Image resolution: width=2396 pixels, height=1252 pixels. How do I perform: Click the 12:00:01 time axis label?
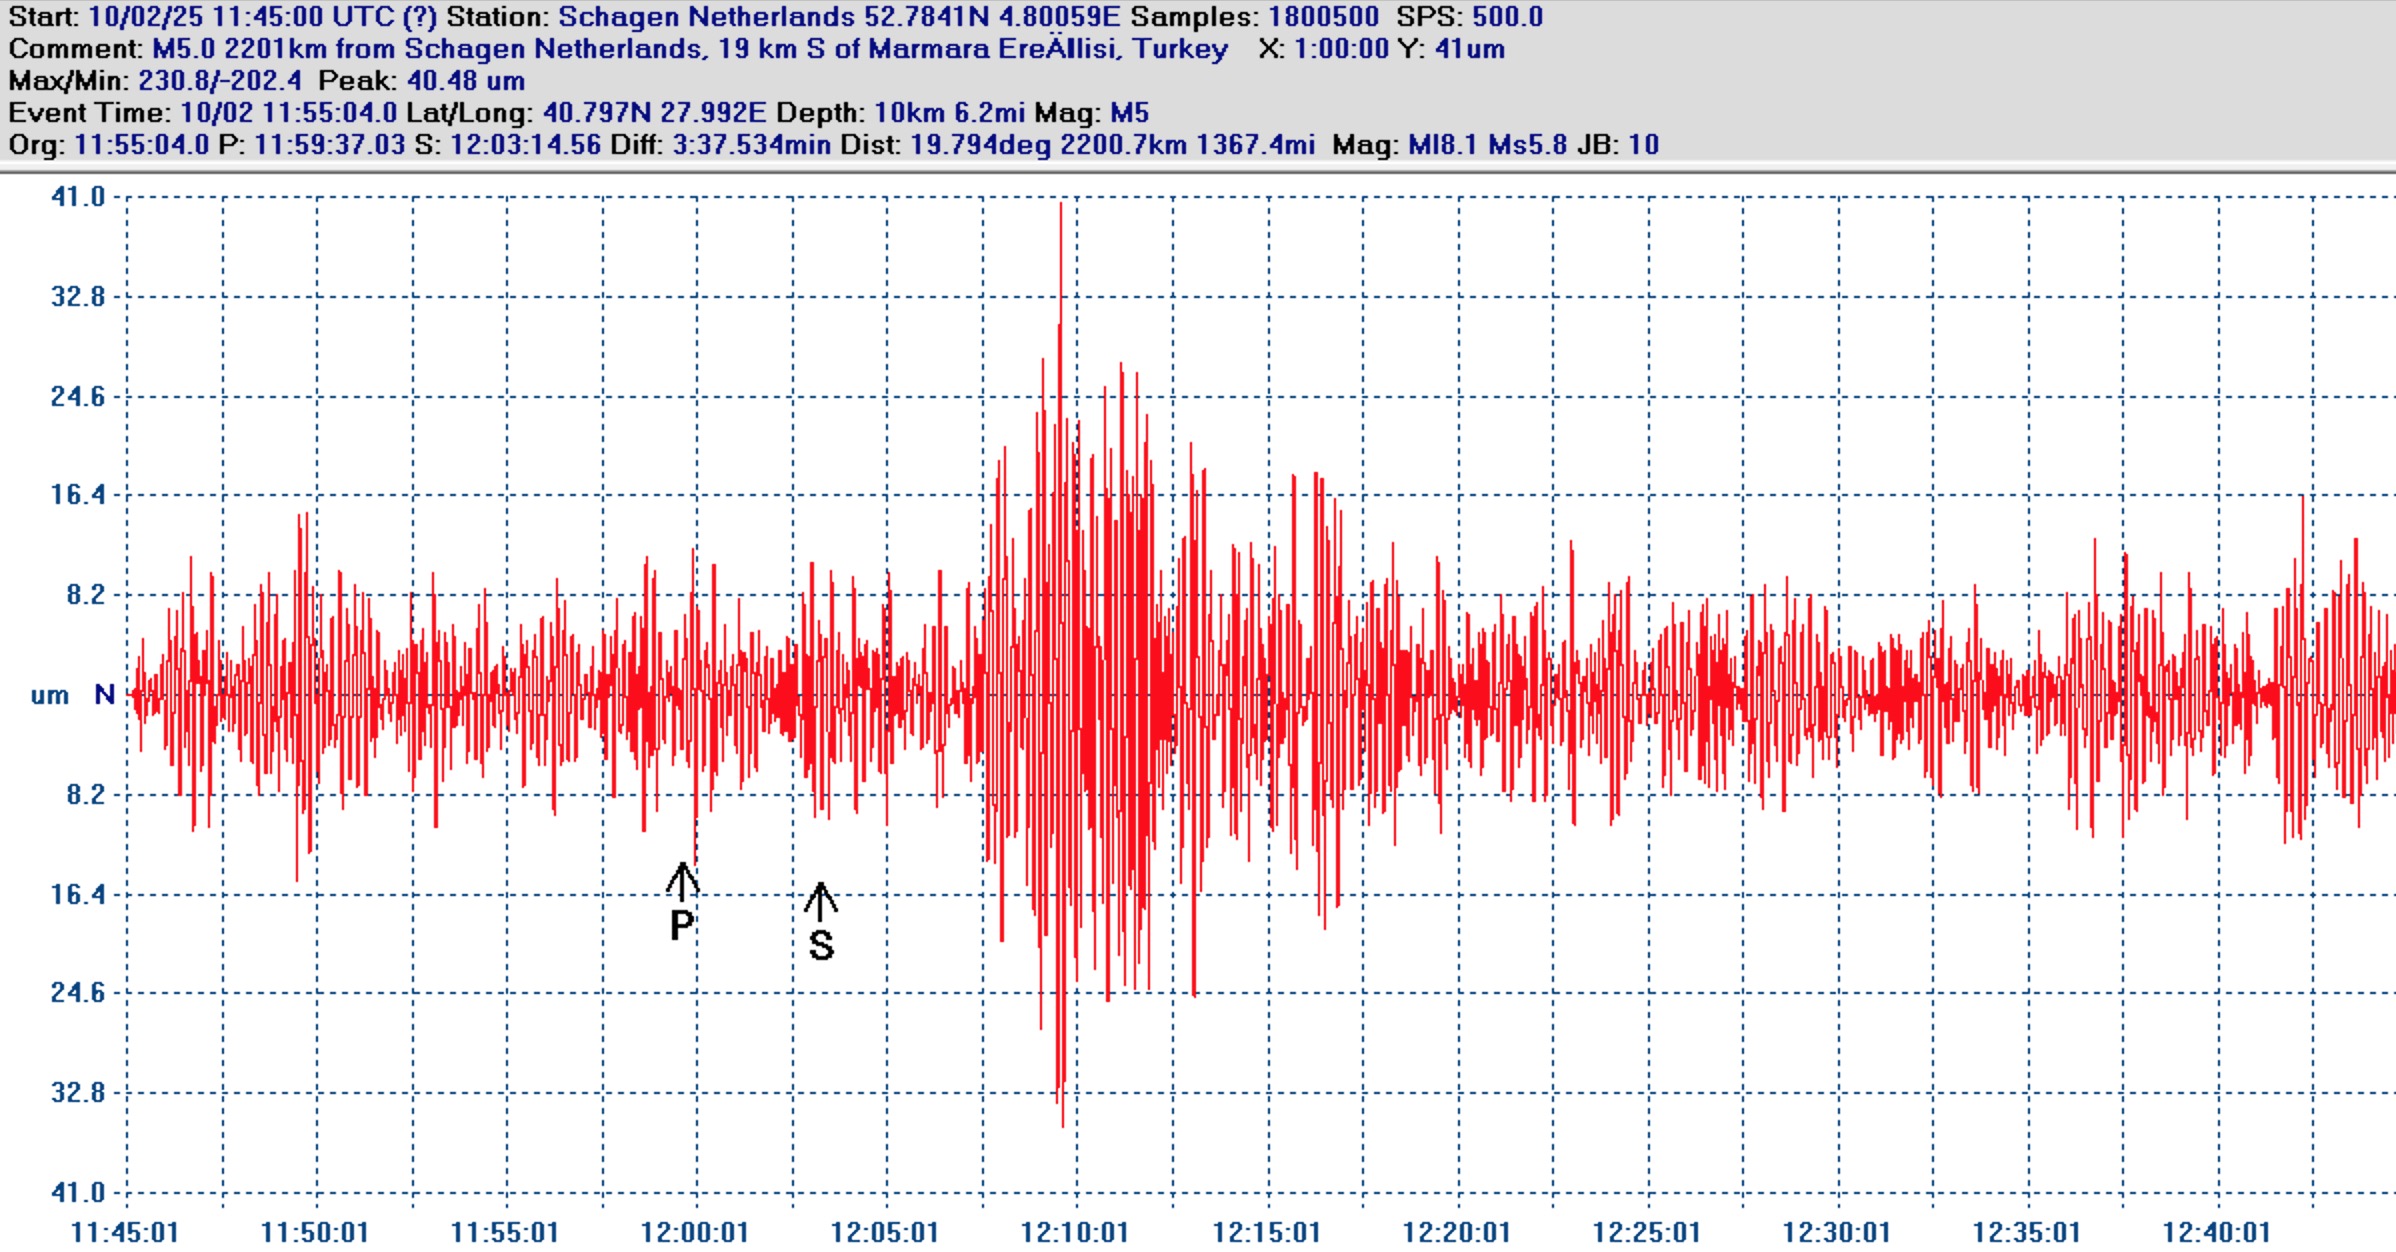pyautogui.click(x=695, y=1232)
